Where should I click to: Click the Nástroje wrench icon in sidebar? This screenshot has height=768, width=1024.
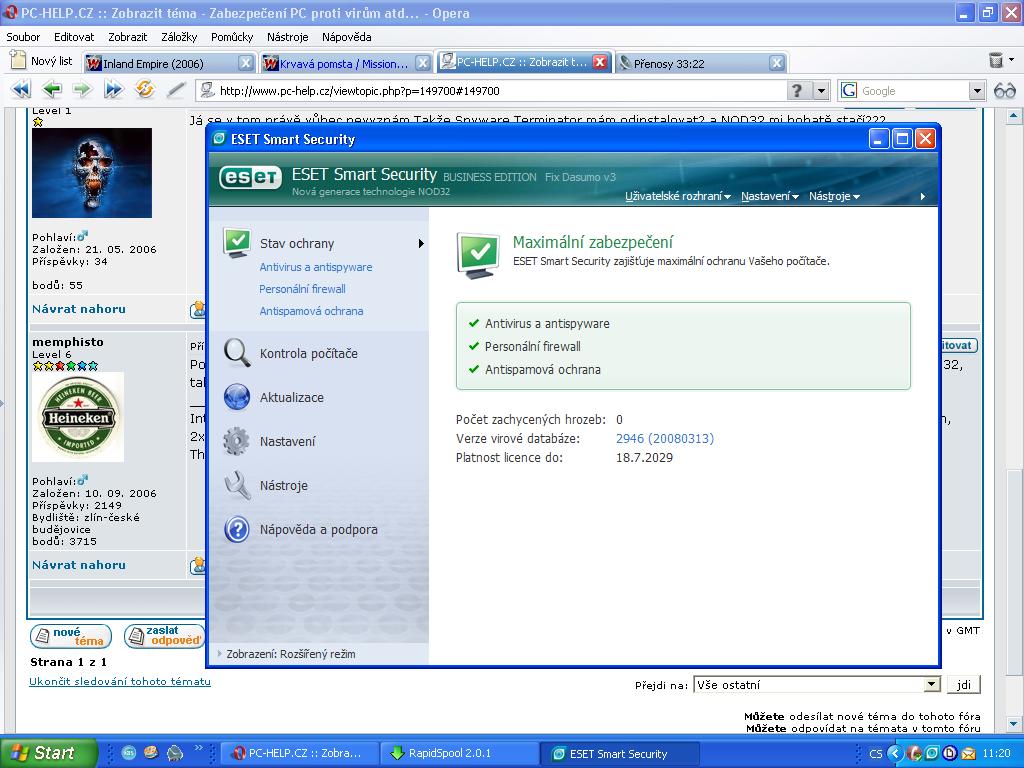(x=237, y=485)
